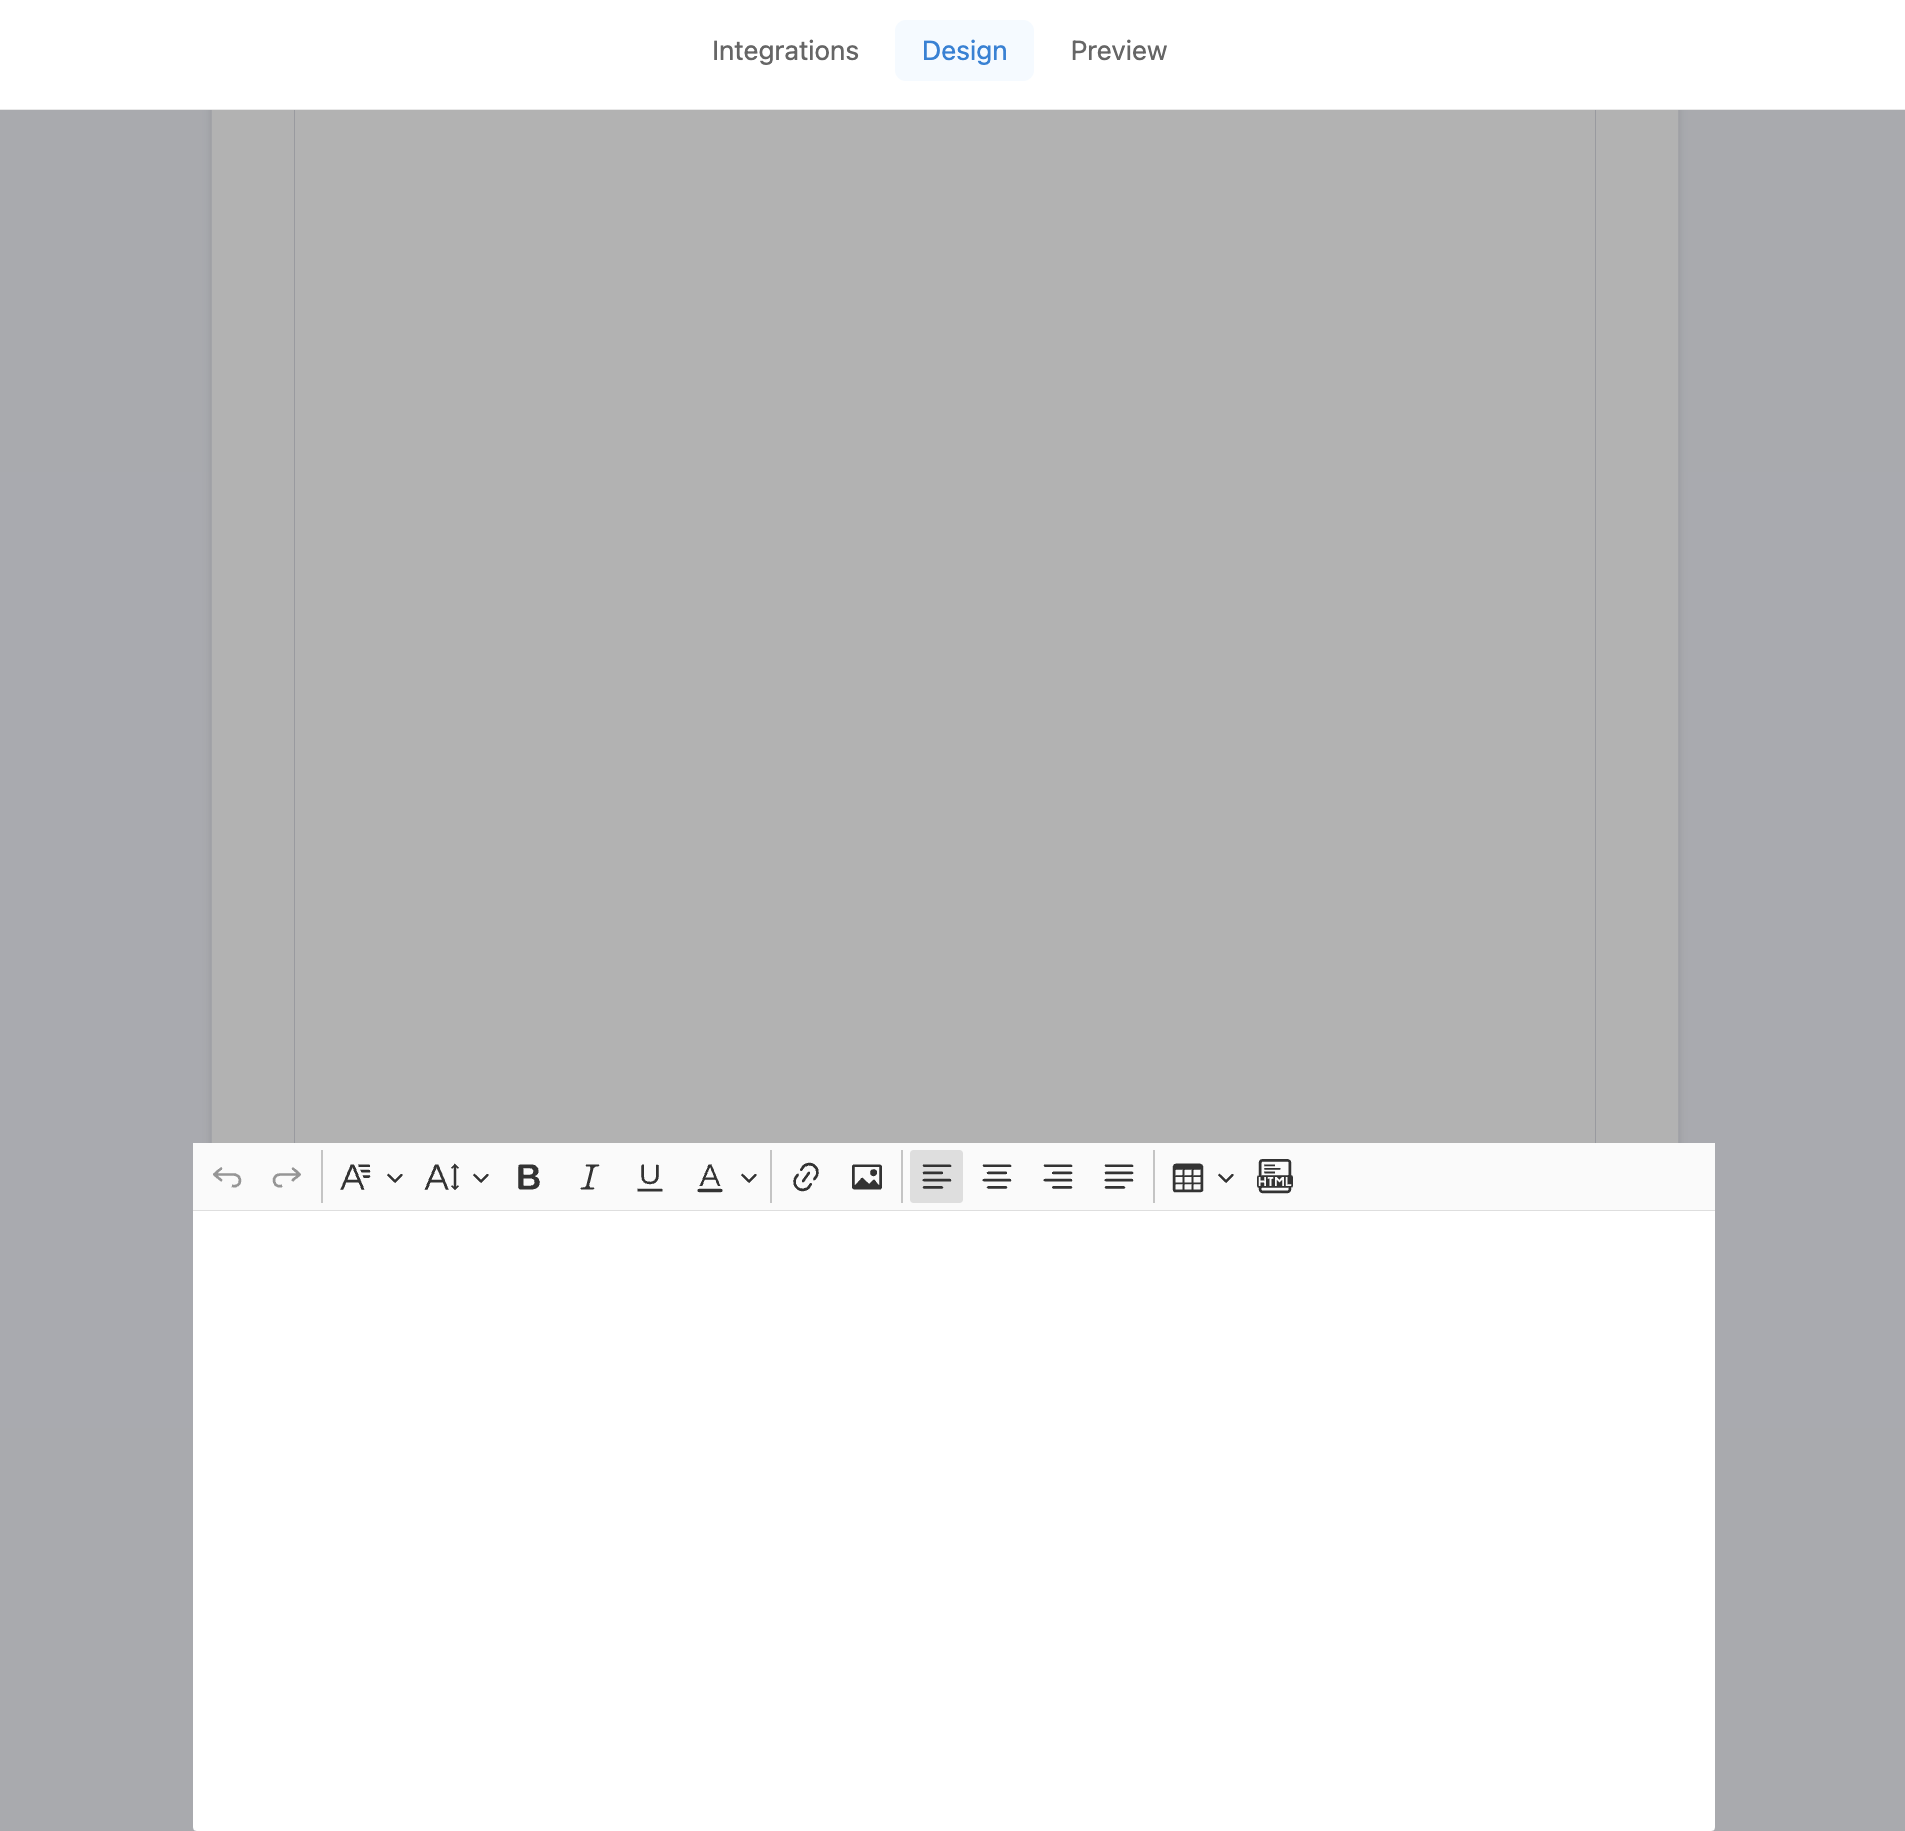The height and width of the screenshot is (1831, 1905).
Task: Open the table options dropdown arrow
Action: pos(1226,1178)
